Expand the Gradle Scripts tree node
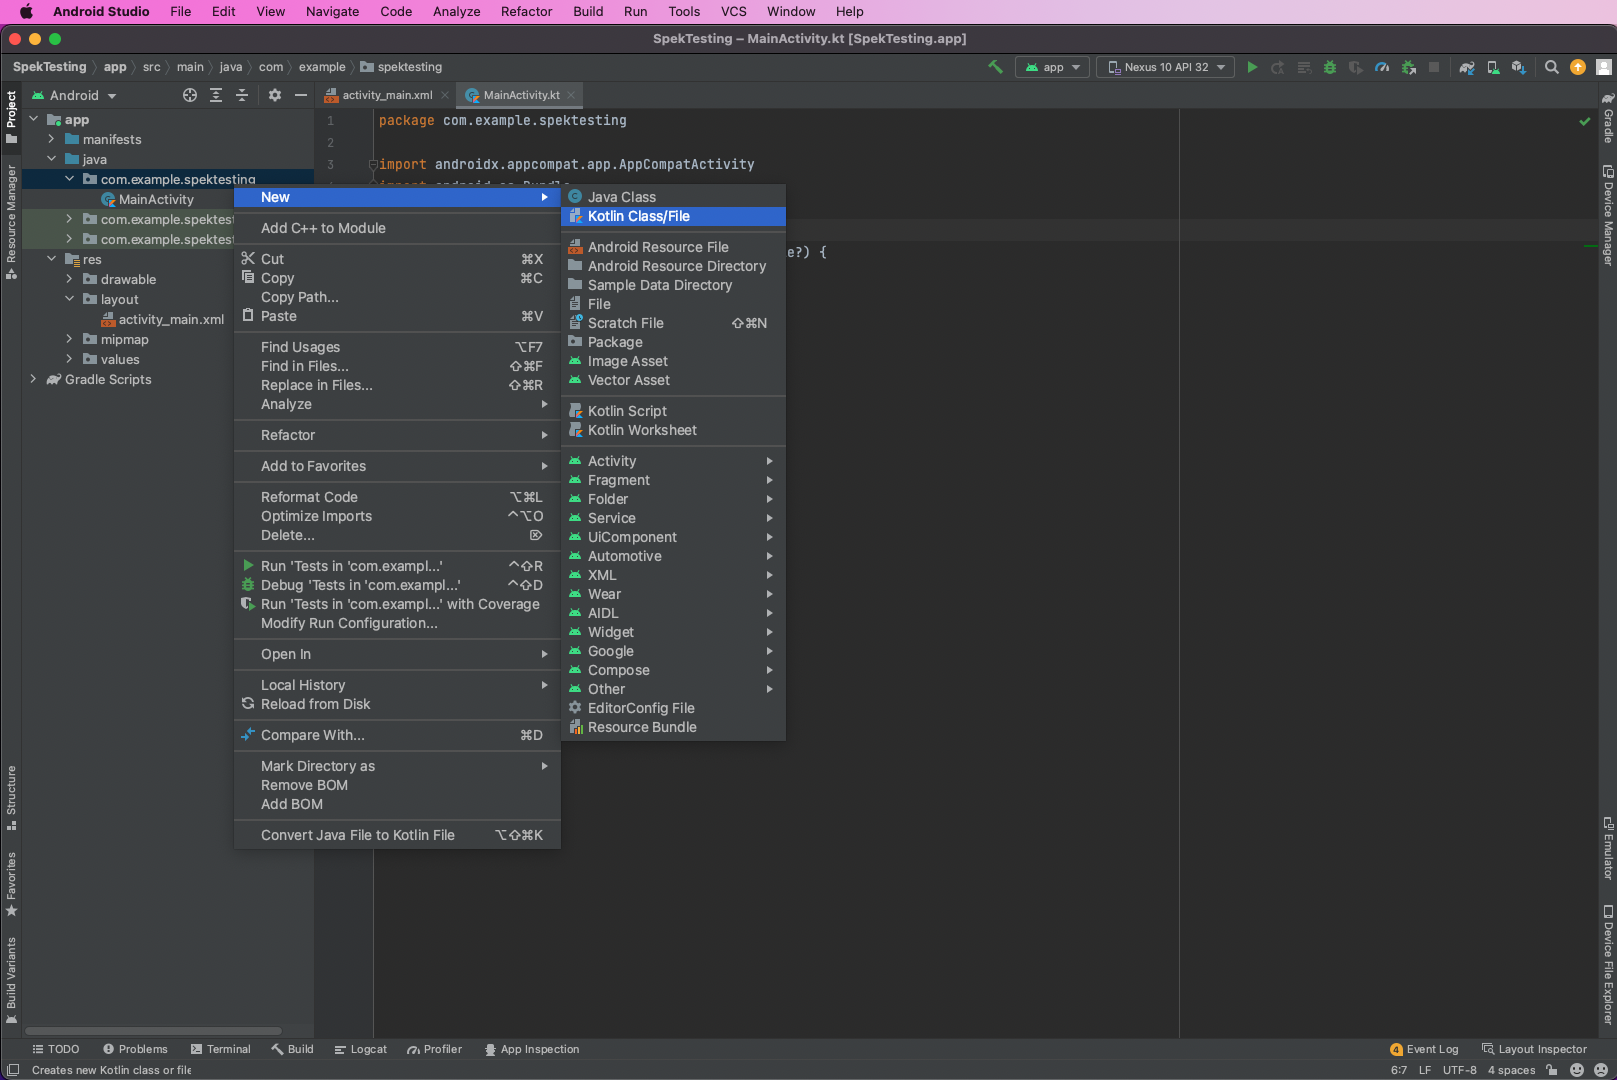This screenshot has height=1080, width=1617. click(33, 379)
